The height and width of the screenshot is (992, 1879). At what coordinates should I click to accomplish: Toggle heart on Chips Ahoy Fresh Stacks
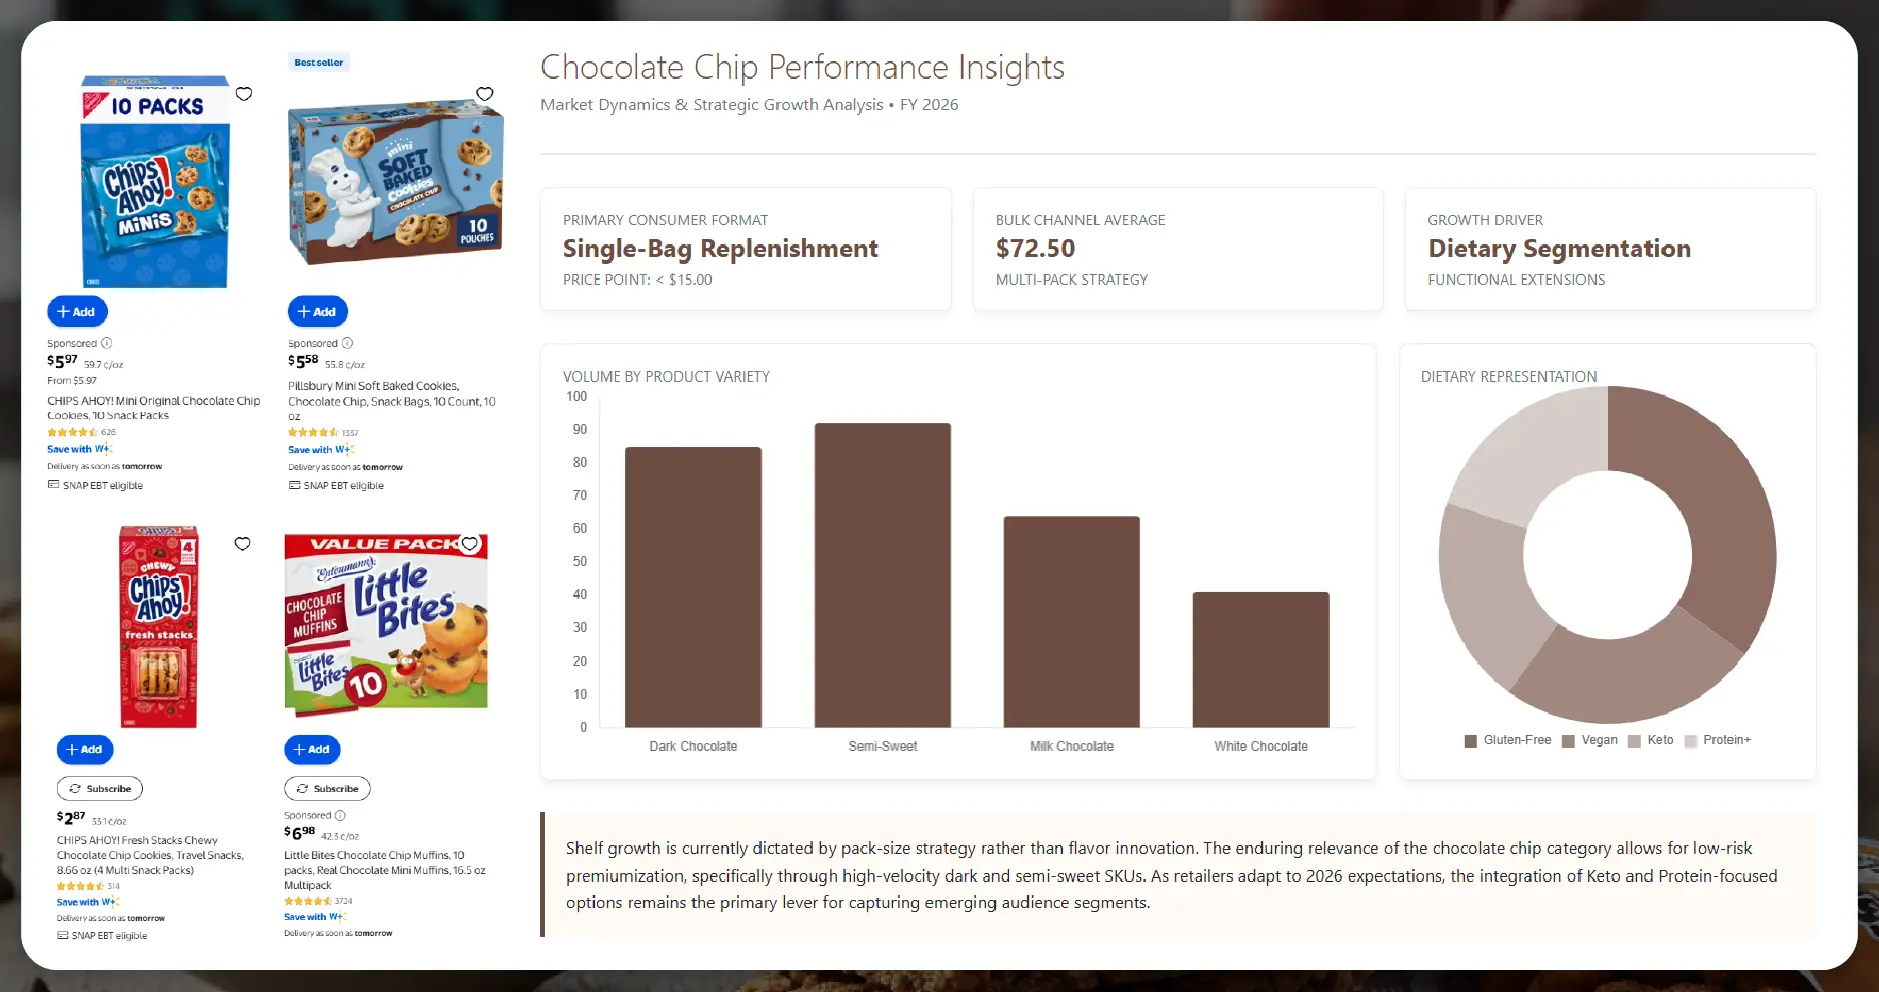pos(242,544)
